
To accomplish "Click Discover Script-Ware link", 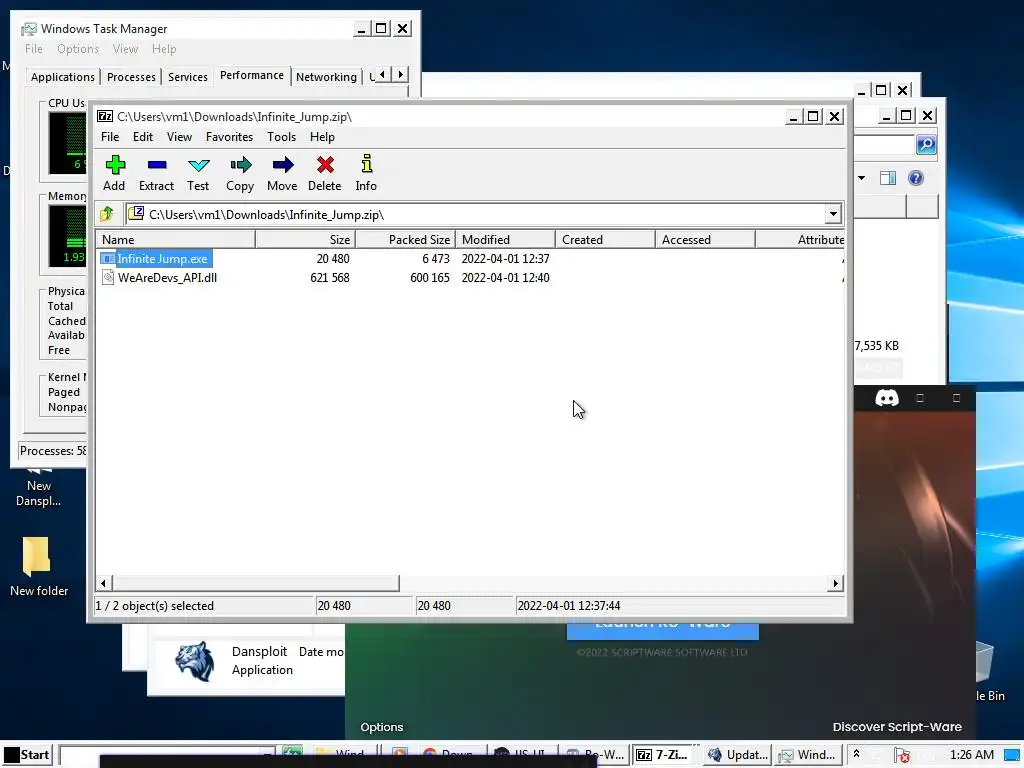I will click(897, 727).
